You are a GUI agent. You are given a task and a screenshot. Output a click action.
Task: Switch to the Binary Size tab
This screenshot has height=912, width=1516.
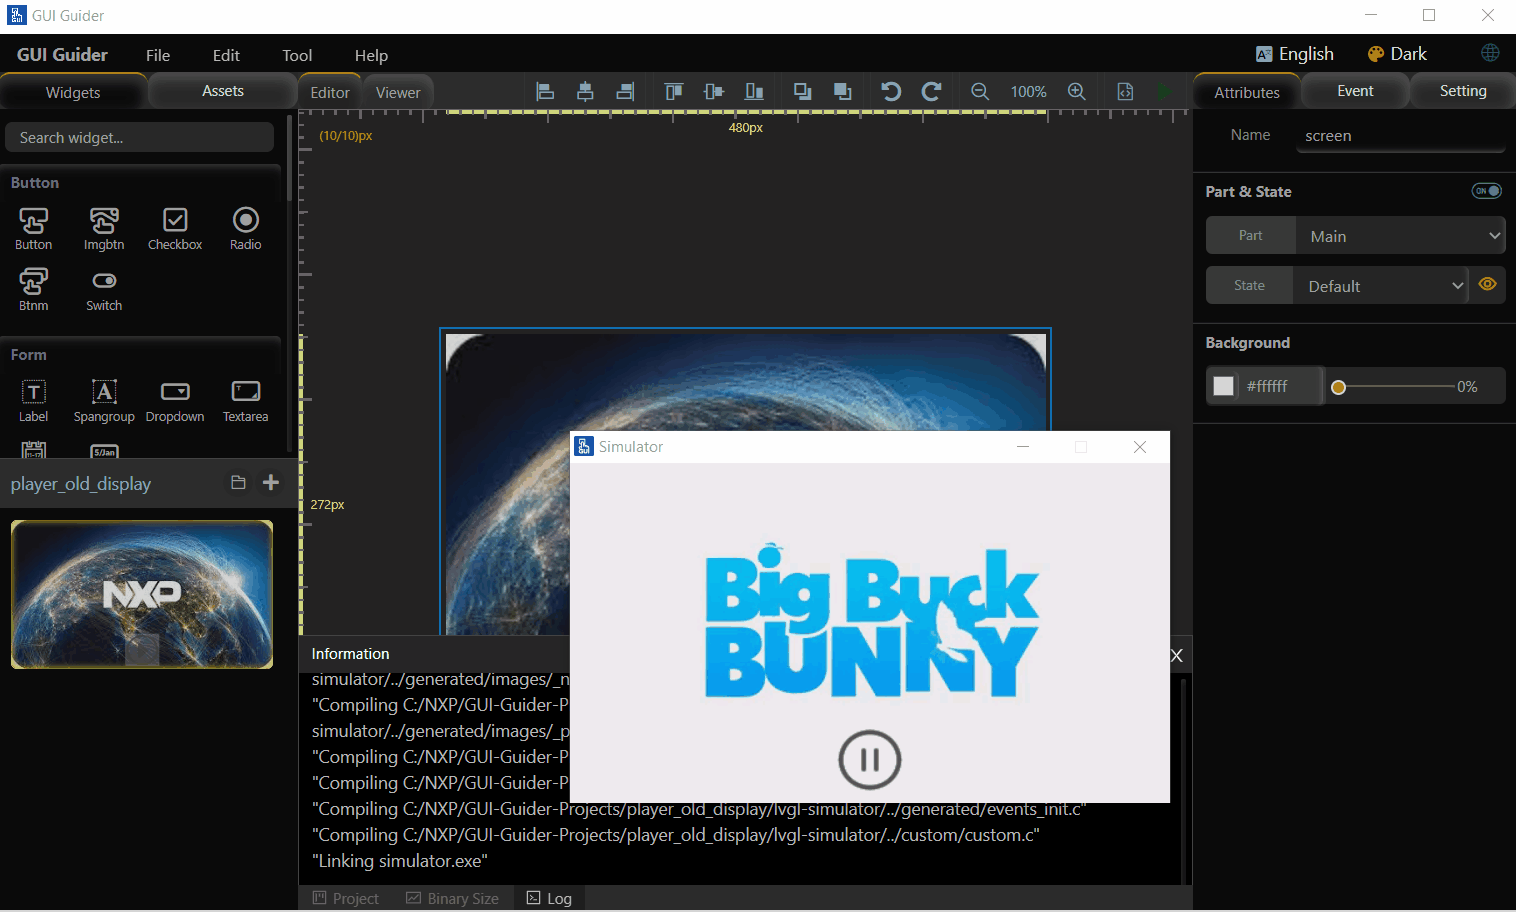452,899
